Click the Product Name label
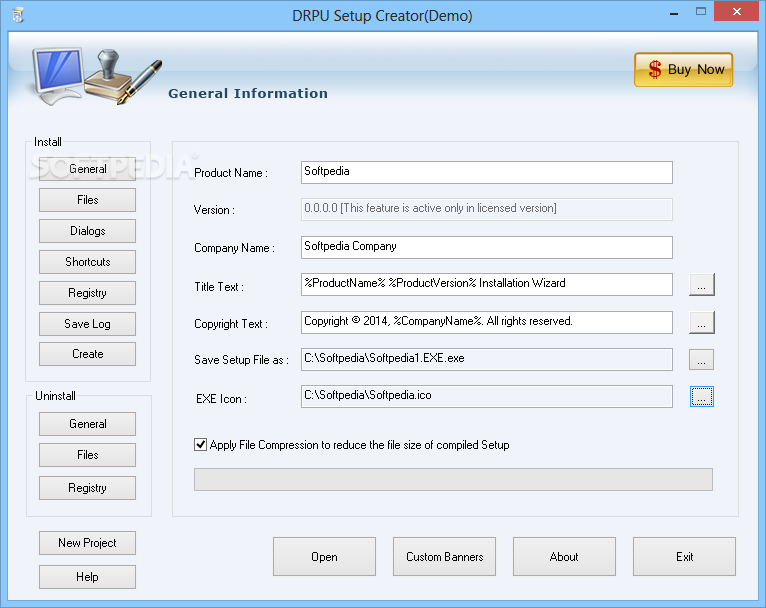 point(231,173)
